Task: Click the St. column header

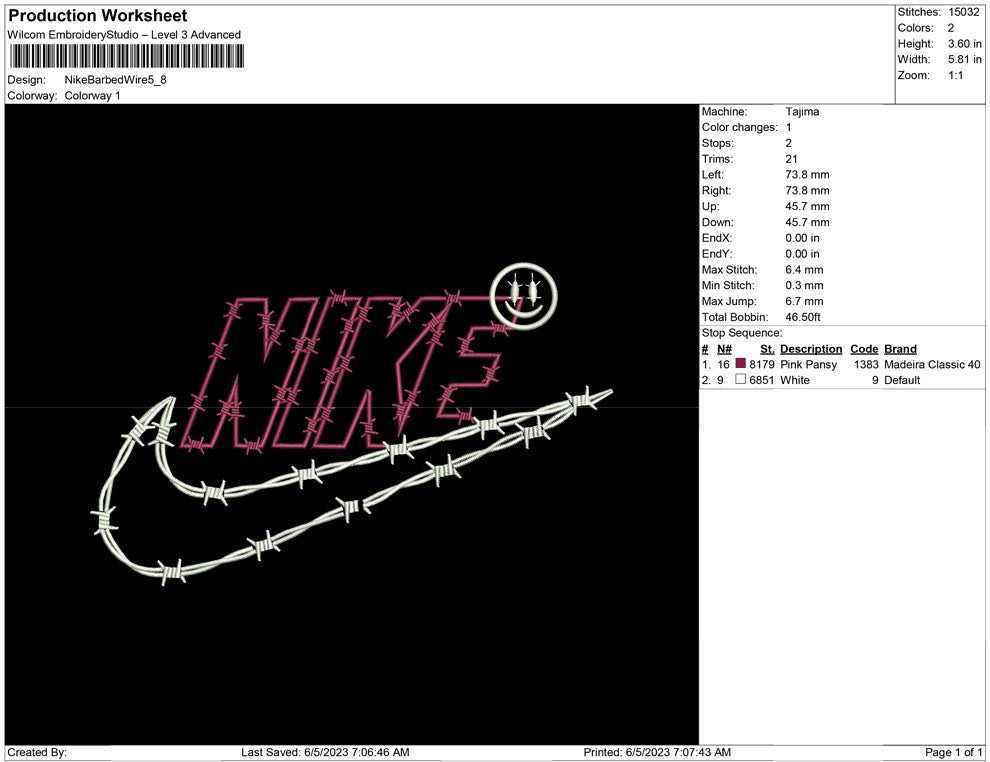Action: click(767, 348)
